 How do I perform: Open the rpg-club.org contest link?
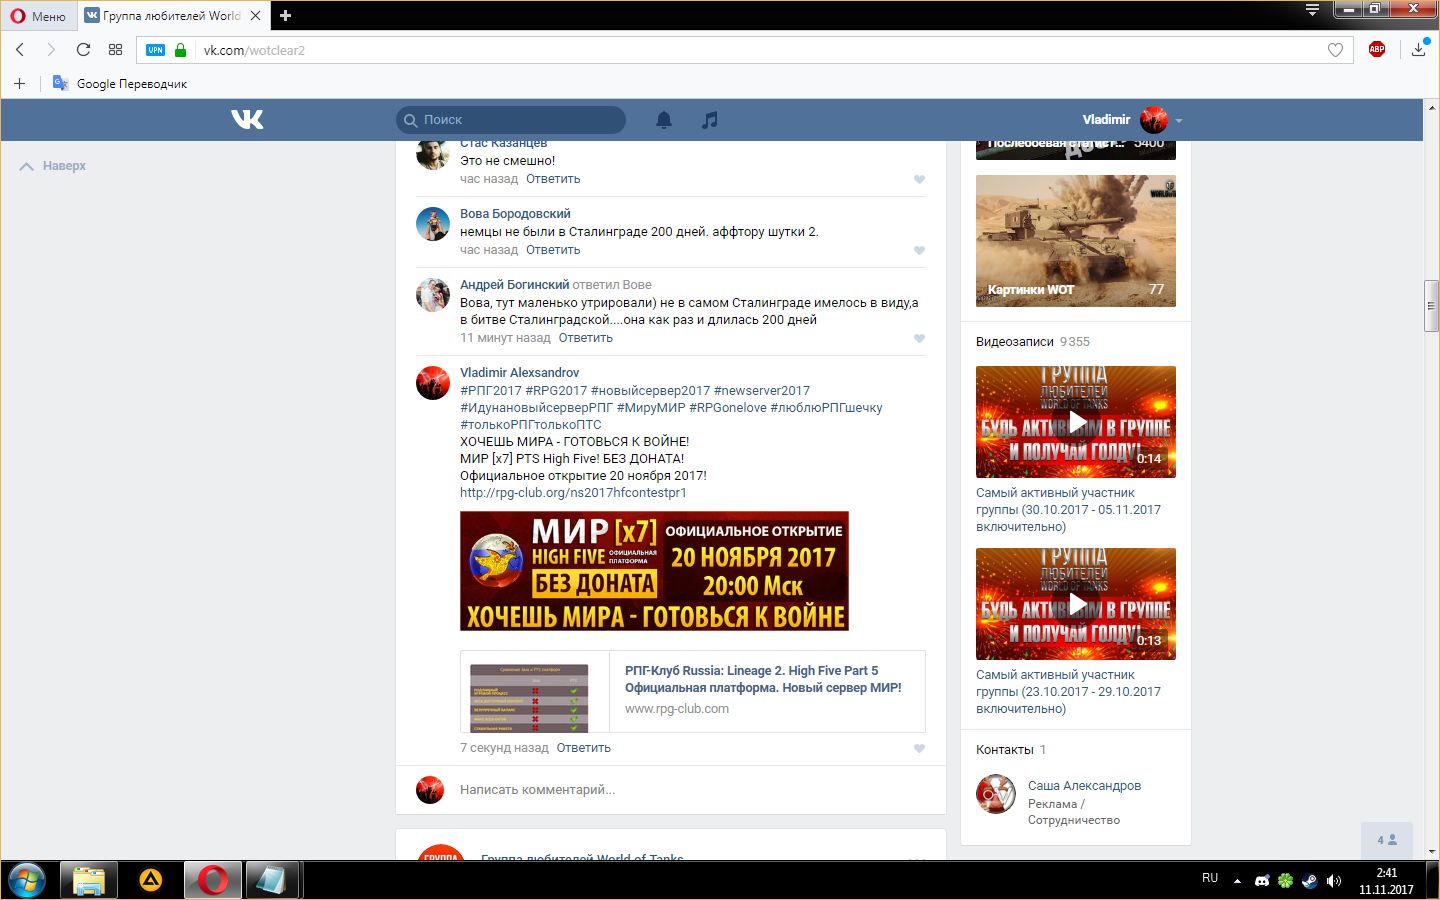(x=573, y=493)
